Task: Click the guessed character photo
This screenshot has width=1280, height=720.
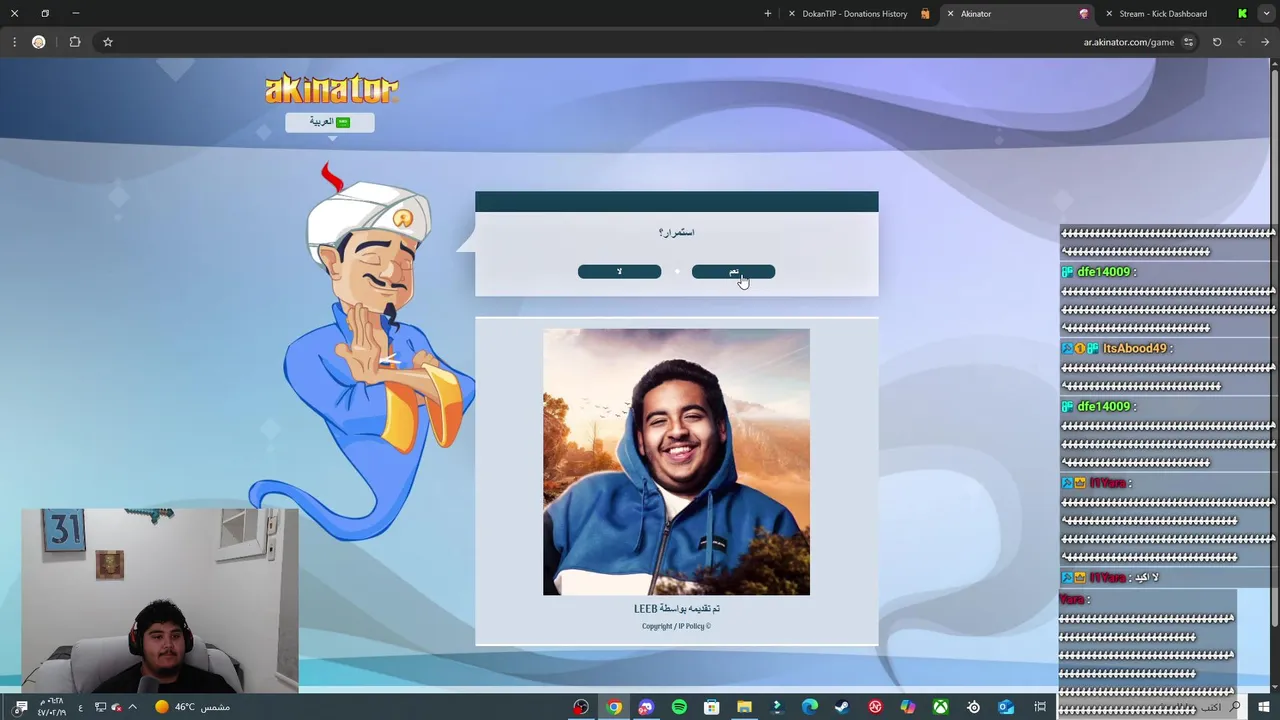Action: point(676,462)
